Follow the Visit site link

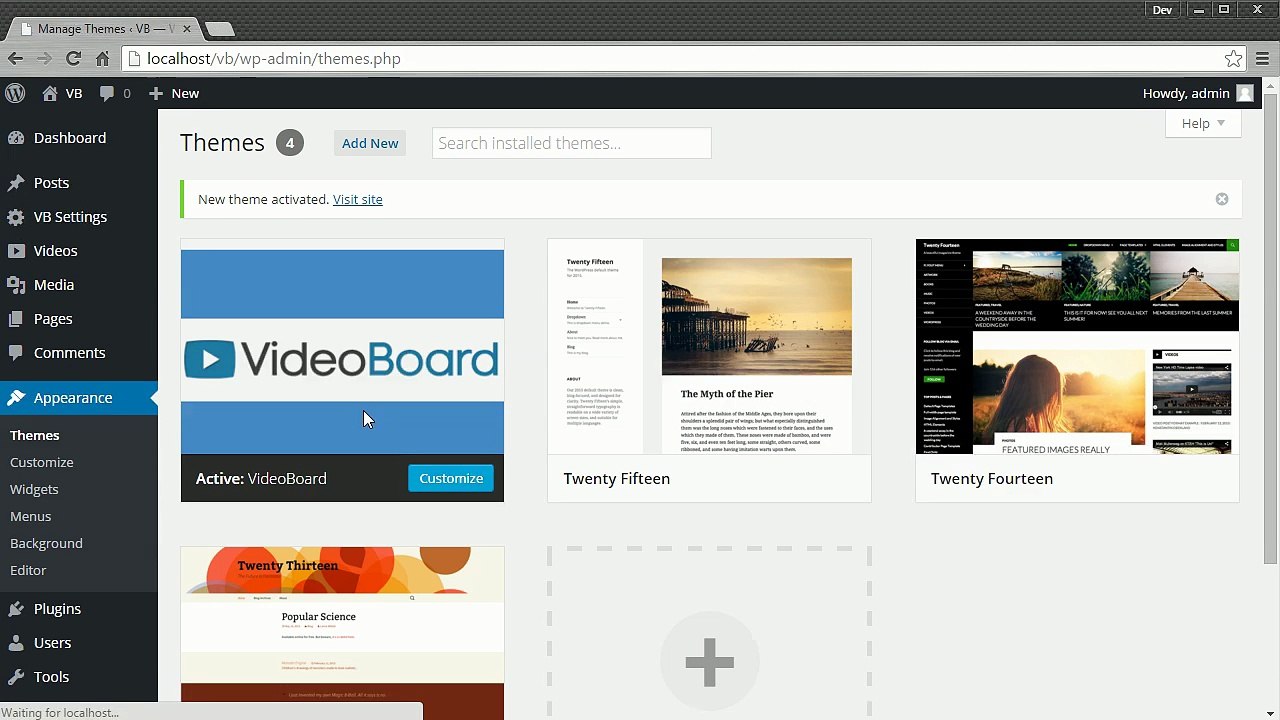click(358, 199)
